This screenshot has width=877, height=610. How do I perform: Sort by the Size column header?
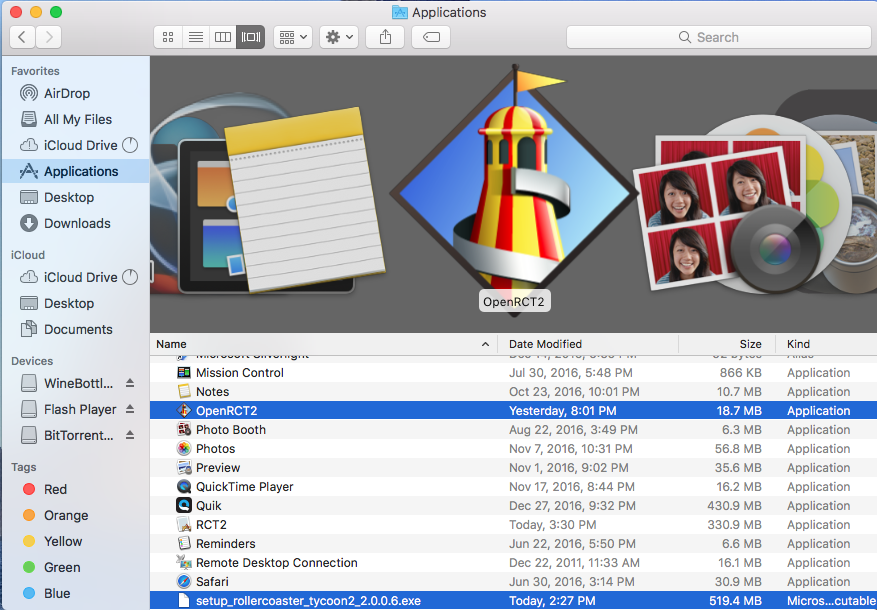(x=727, y=344)
